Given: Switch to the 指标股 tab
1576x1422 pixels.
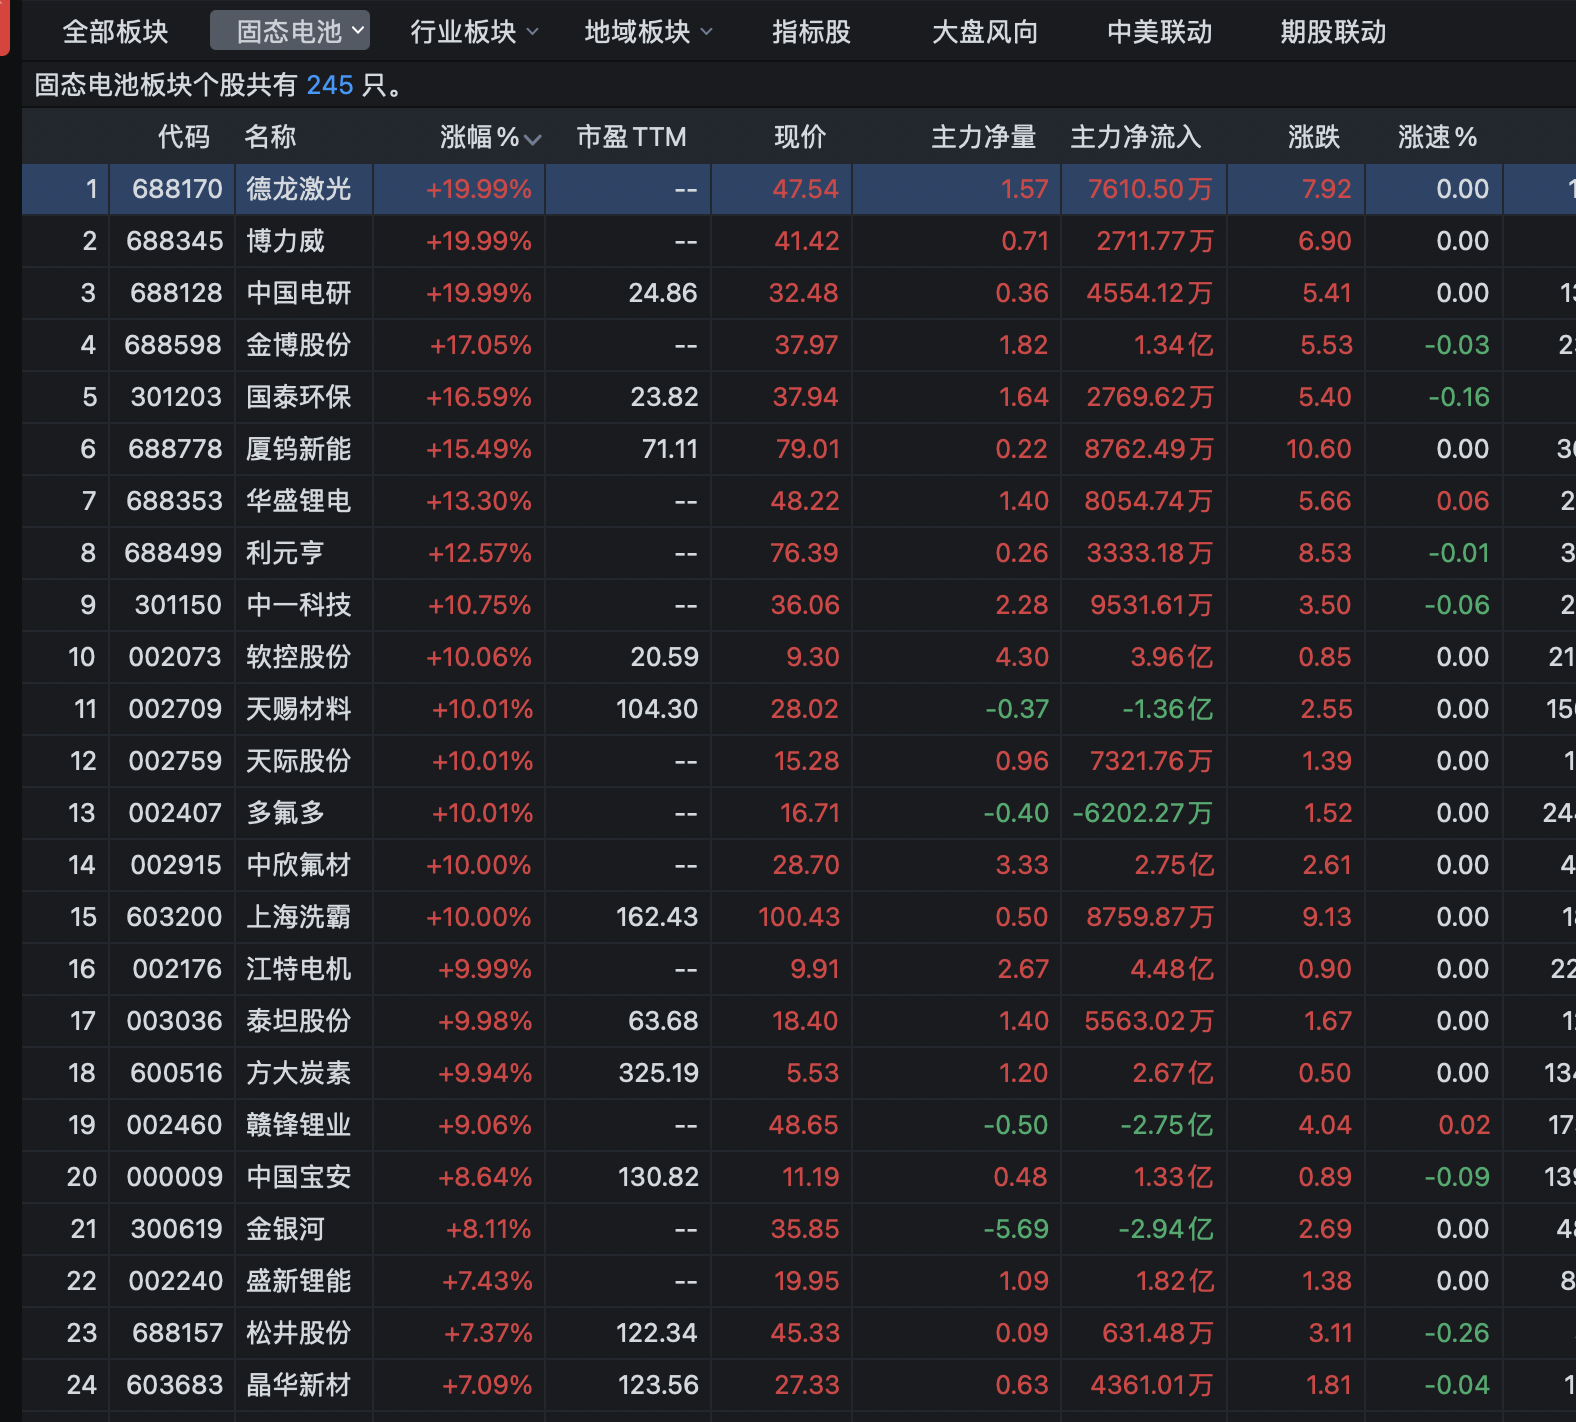Looking at the screenshot, I should click(811, 32).
